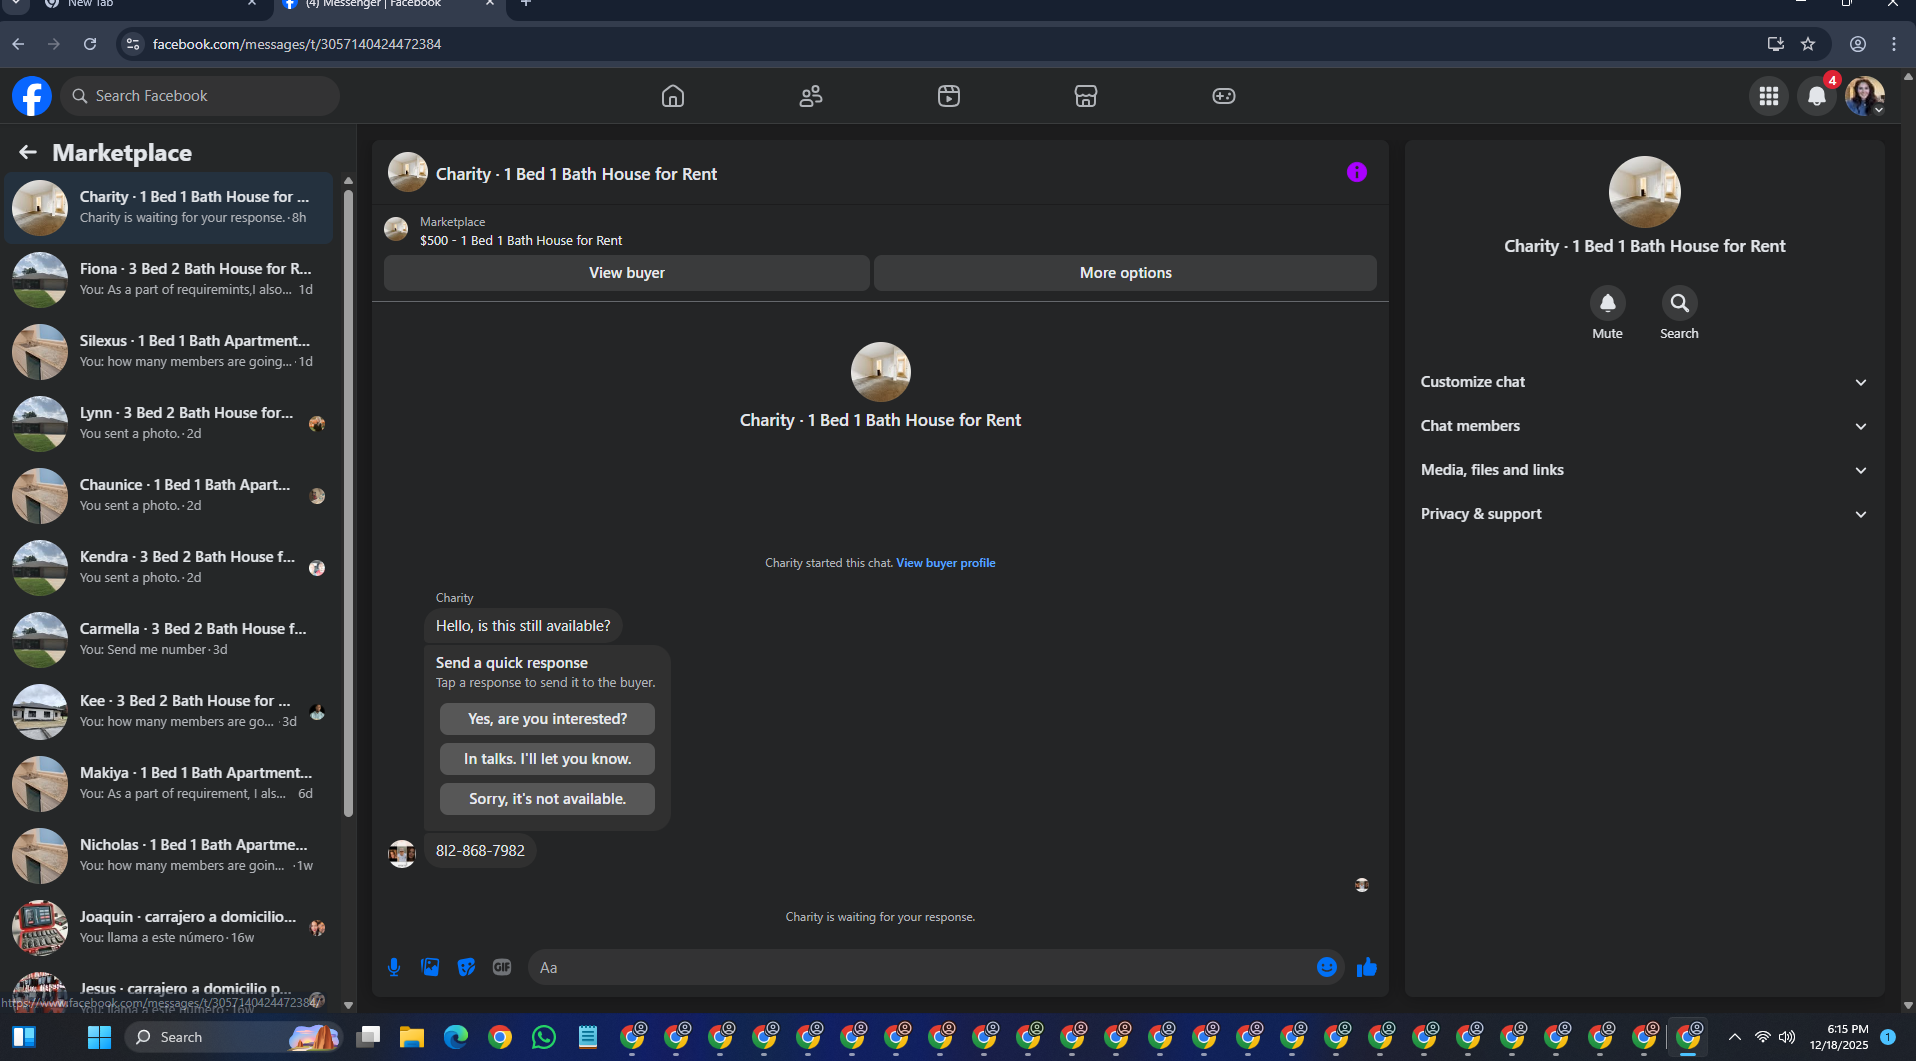
Task: Search within the conversation
Action: click(x=1680, y=303)
